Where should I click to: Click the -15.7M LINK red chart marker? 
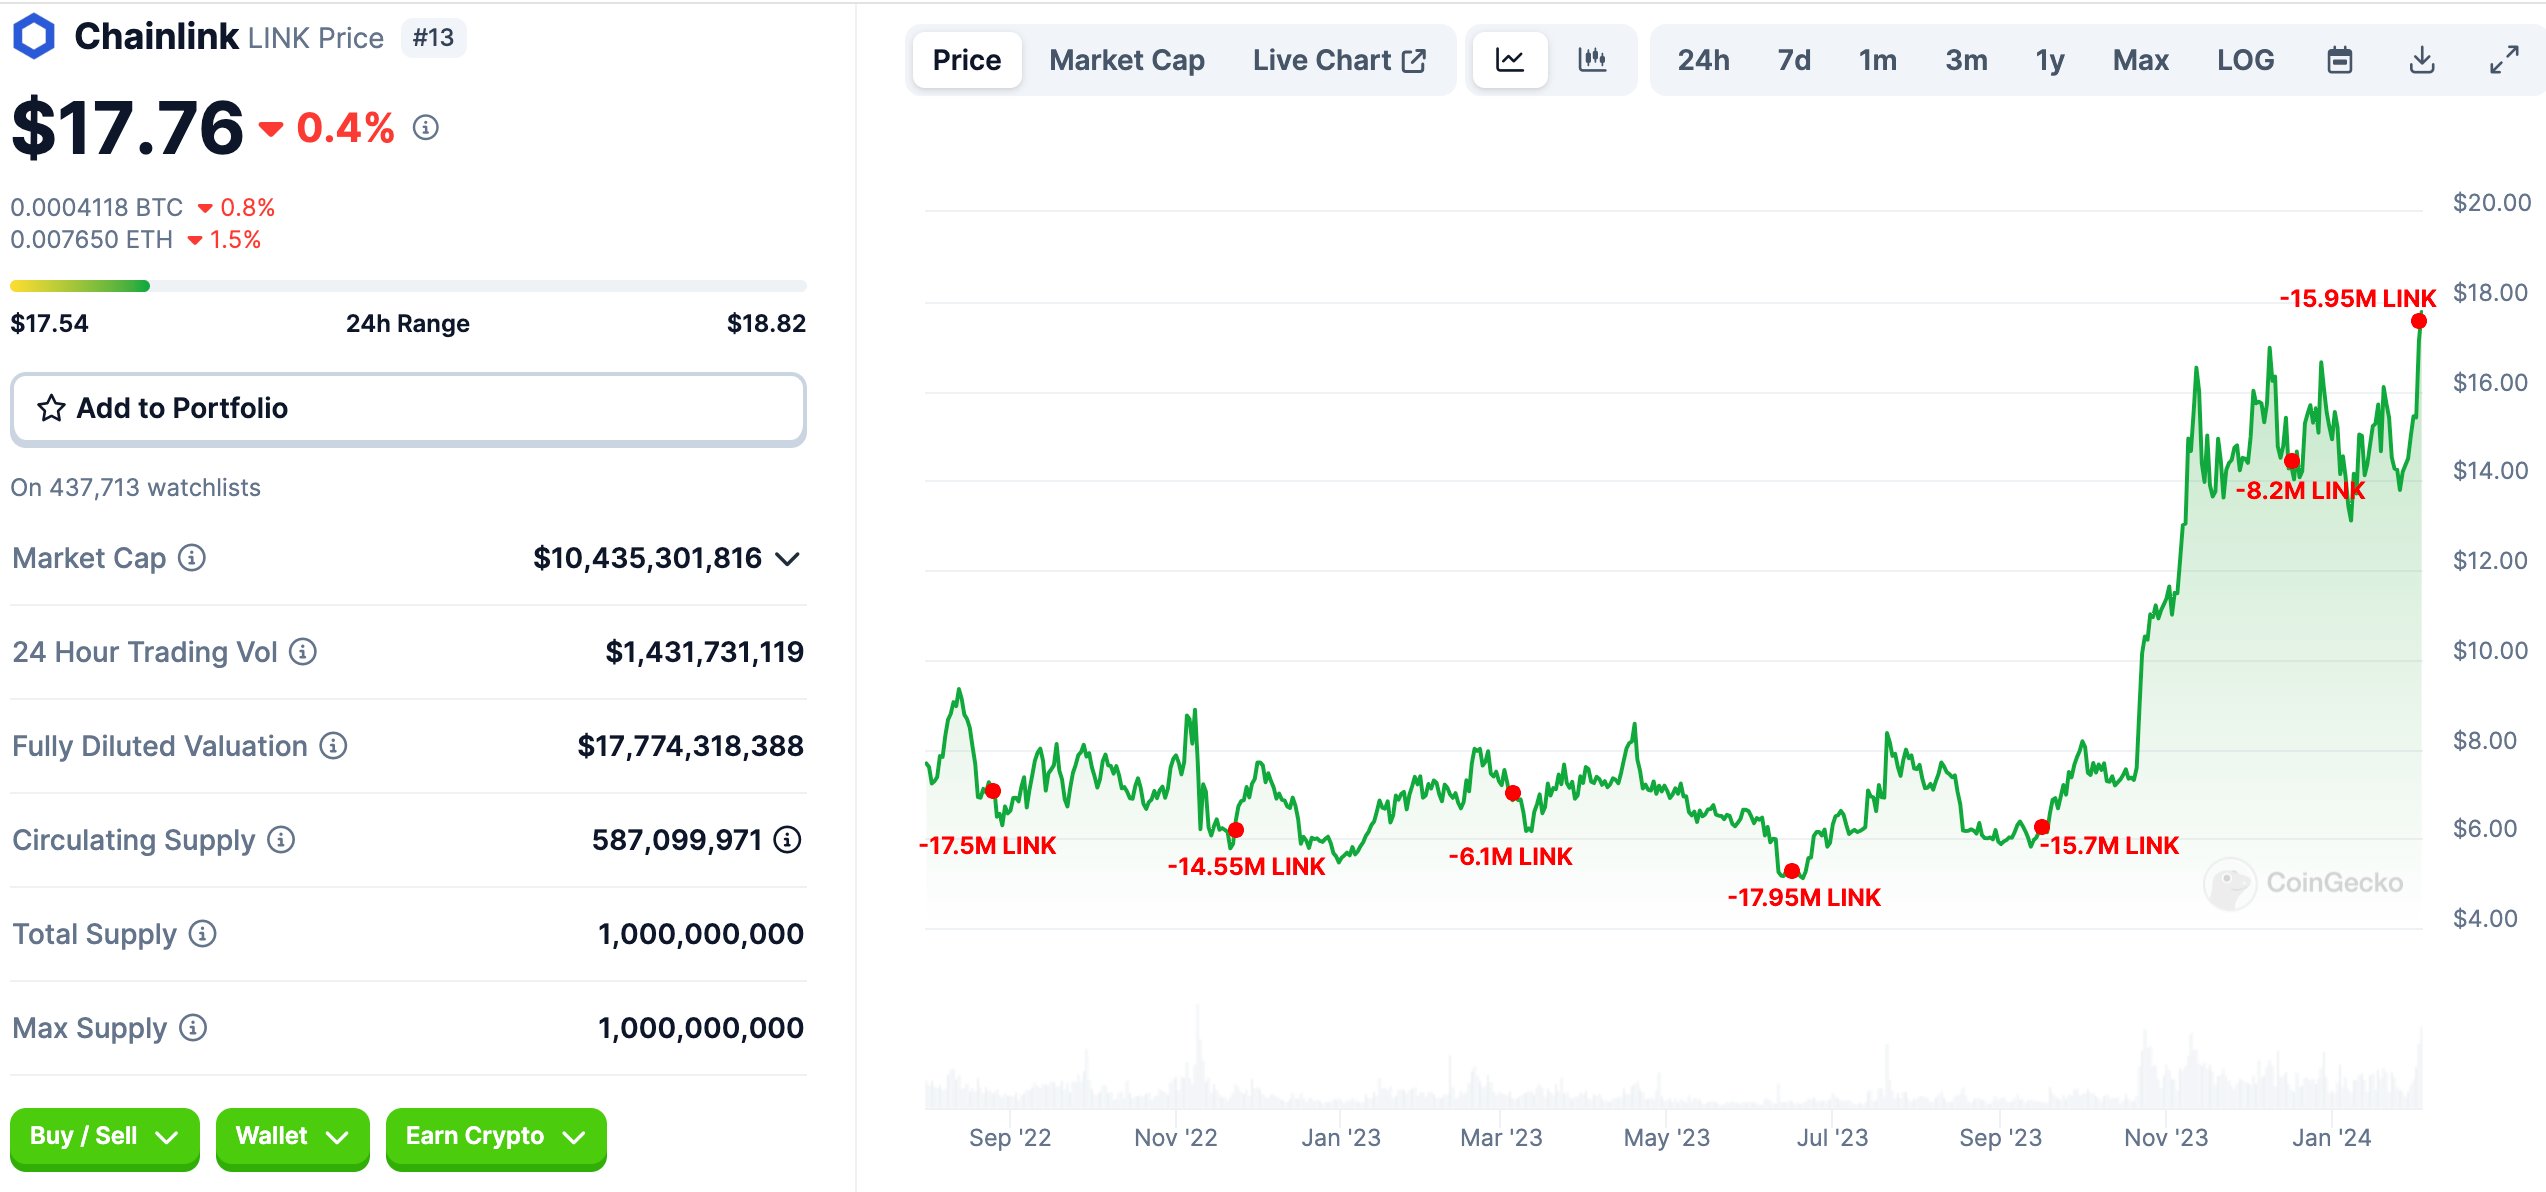(2042, 827)
